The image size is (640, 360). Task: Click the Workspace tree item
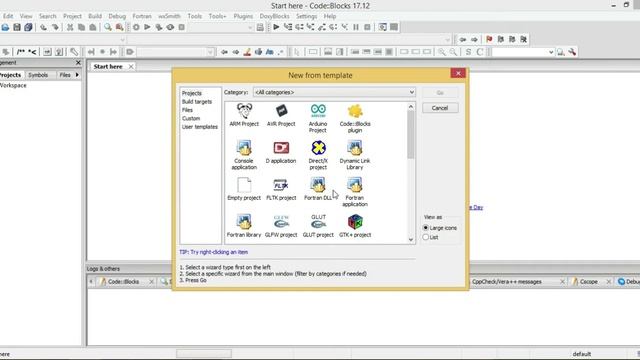coord(13,85)
